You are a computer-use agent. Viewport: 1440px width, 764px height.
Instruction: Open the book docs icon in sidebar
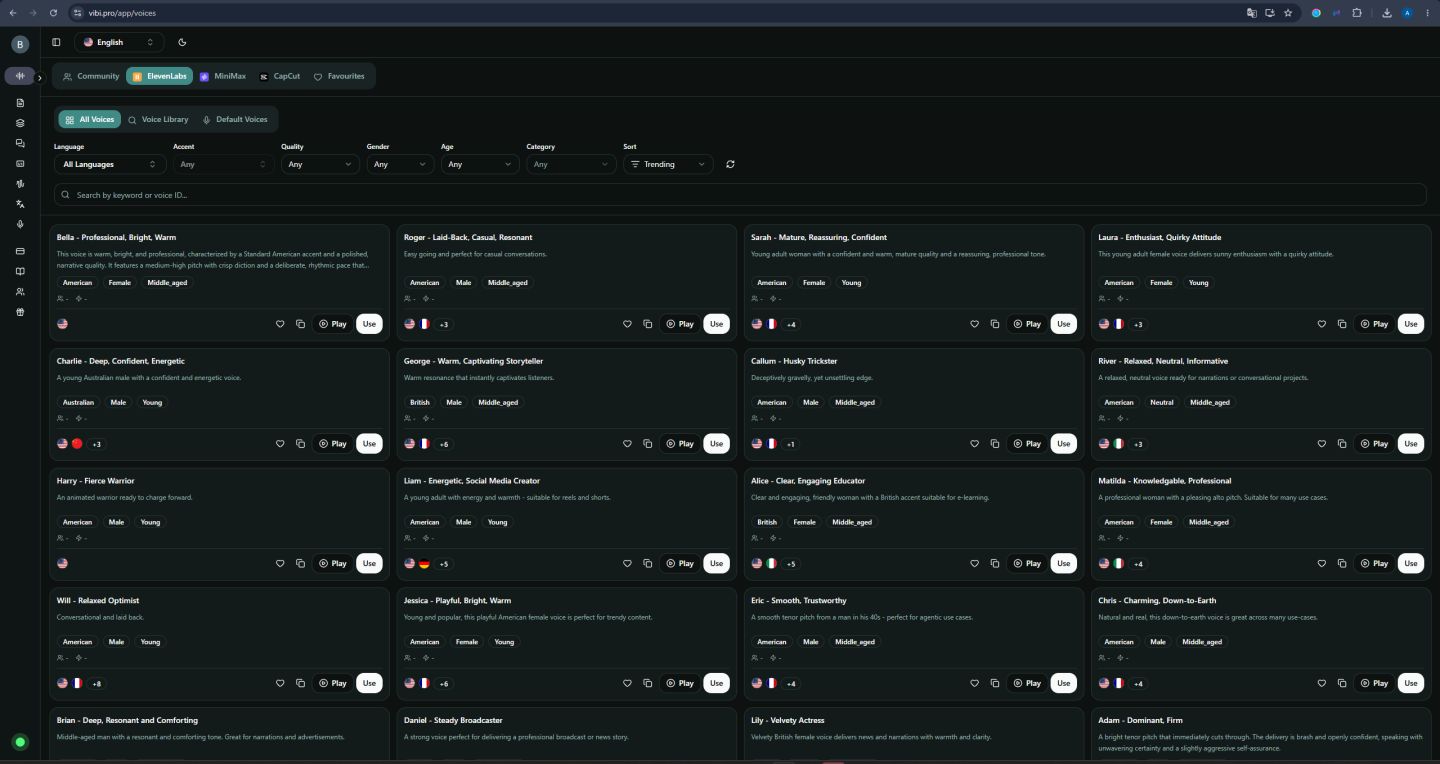click(20, 271)
